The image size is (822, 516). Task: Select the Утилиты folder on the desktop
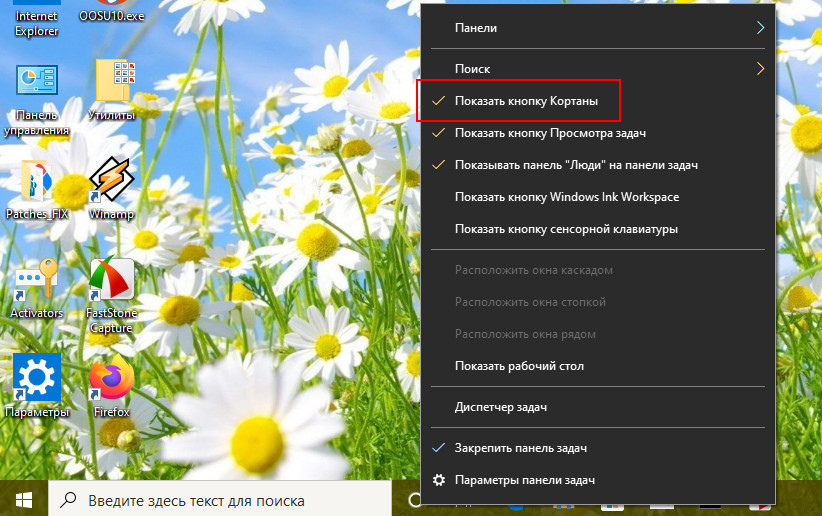point(111,90)
